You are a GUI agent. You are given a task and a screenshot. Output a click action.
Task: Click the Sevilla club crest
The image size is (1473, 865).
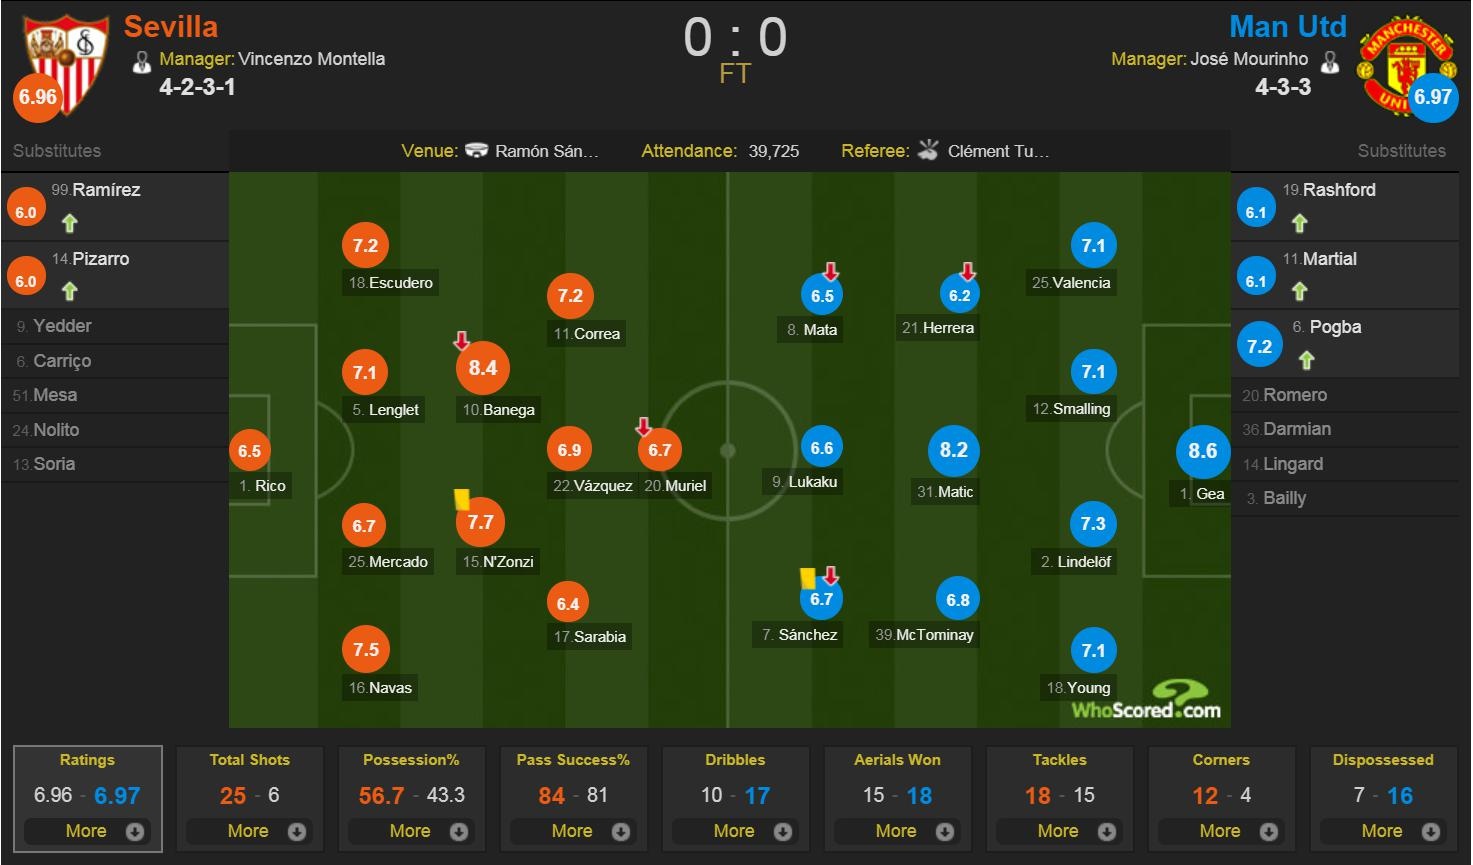tap(62, 62)
